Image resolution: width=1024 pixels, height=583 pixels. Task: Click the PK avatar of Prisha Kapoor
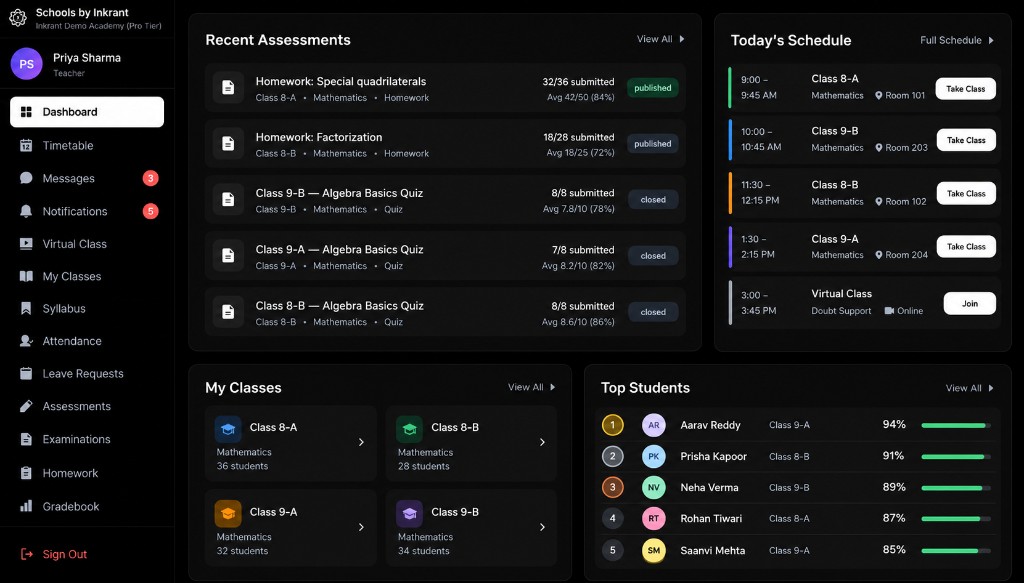[654, 456]
